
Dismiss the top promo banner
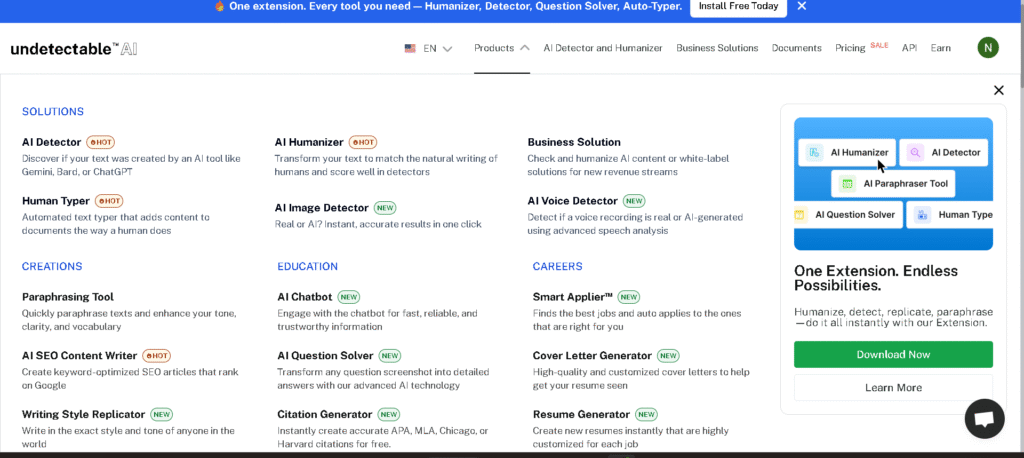click(802, 6)
